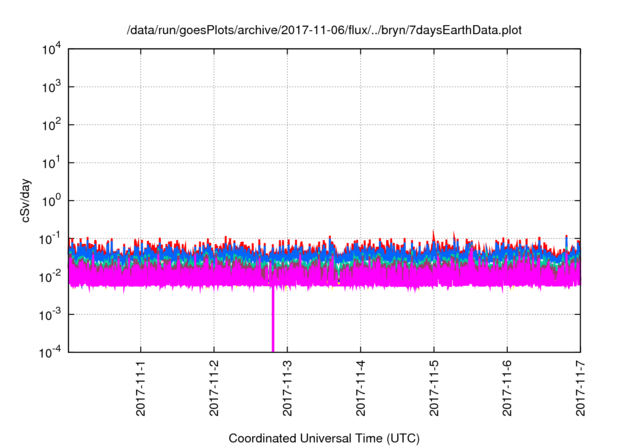Image resolution: width=640 pixels, height=448 pixels.
Task: Click the 10^3 y-axis tick label
Action: pos(52,87)
